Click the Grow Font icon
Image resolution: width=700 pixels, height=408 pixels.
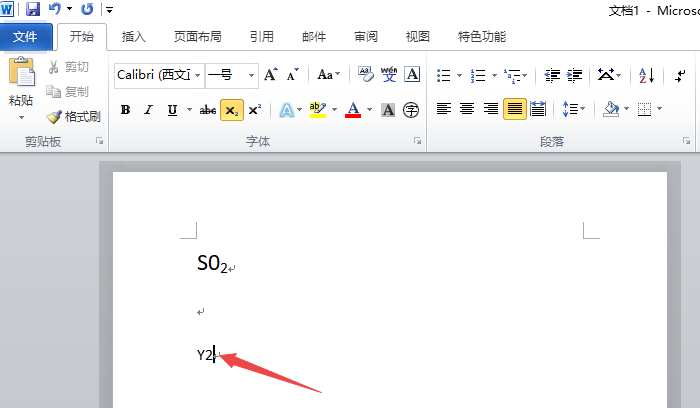[x=271, y=75]
